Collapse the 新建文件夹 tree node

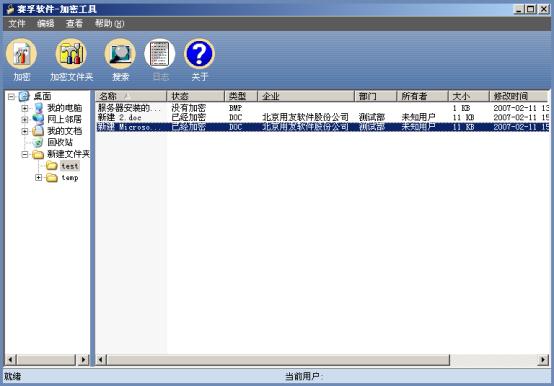(x=25, y=154)
